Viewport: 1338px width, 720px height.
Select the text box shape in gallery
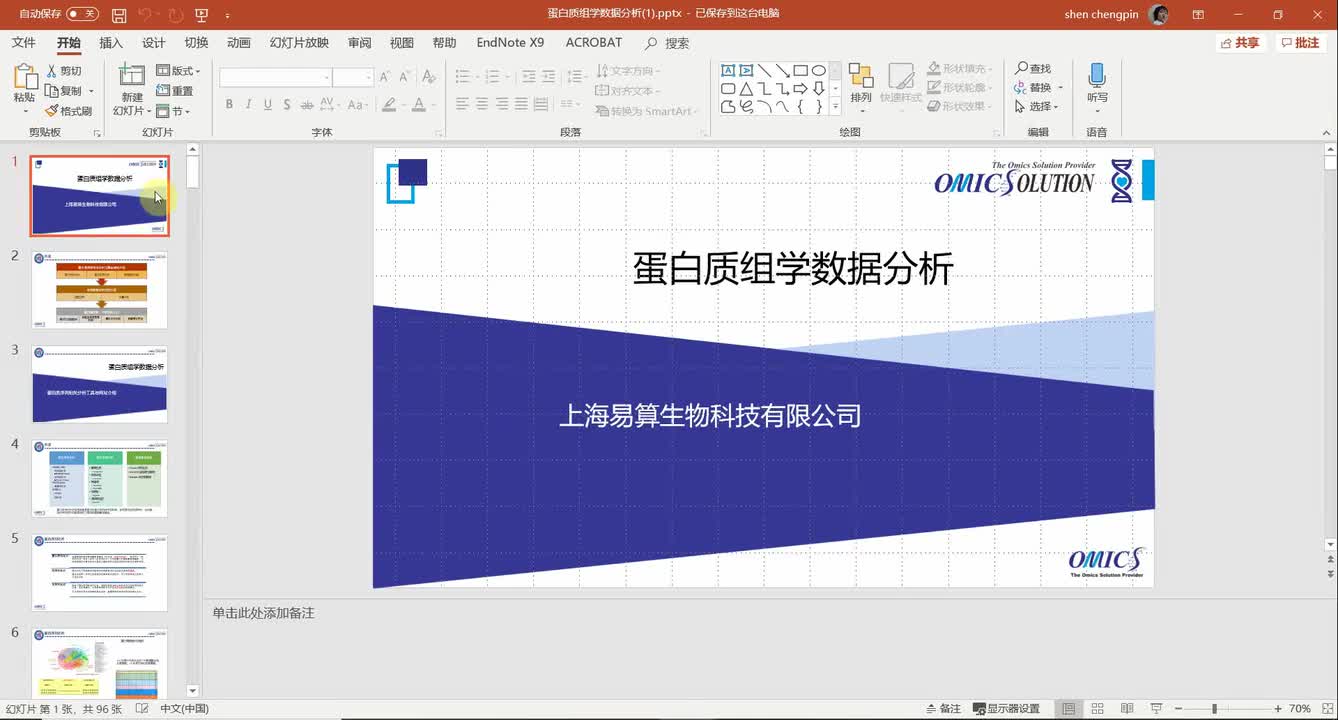point(728,71)
